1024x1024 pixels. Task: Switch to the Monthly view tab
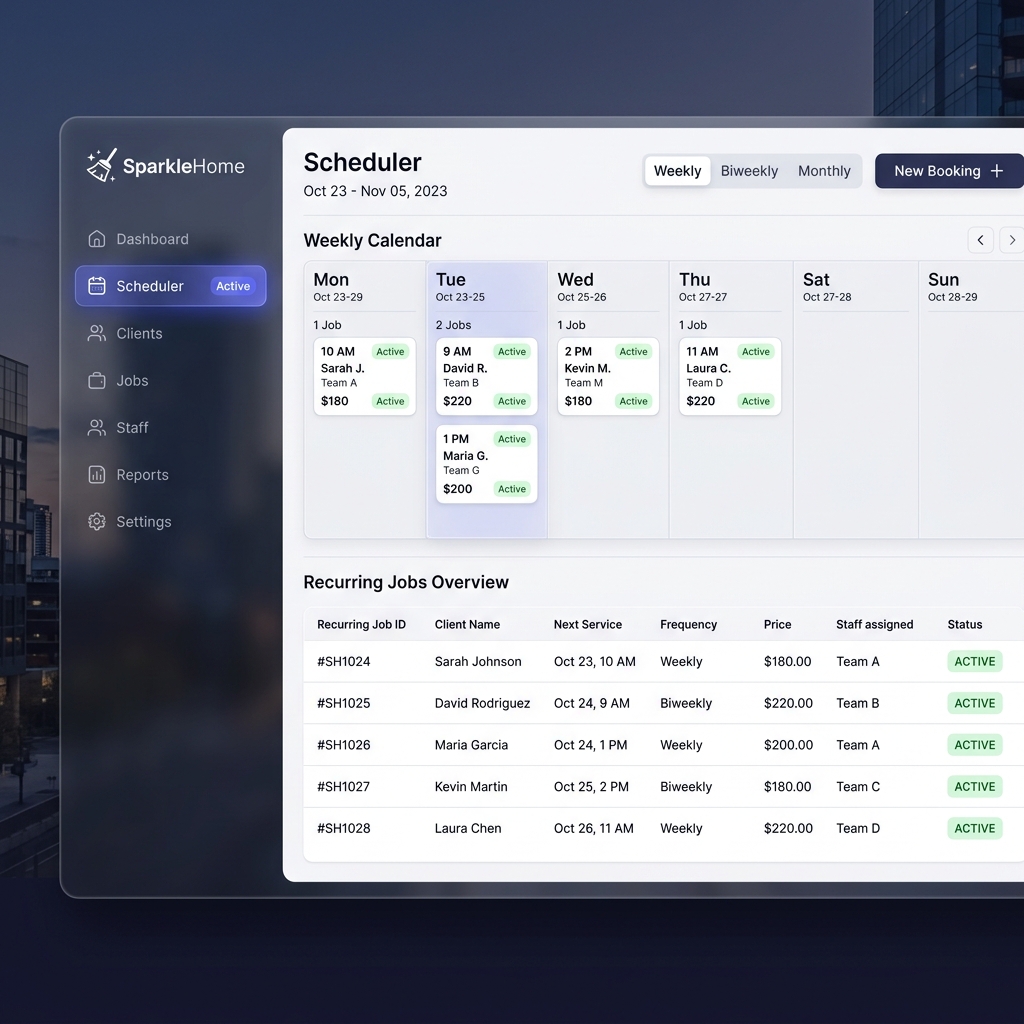pyautogui.click(x=824, y=171)
